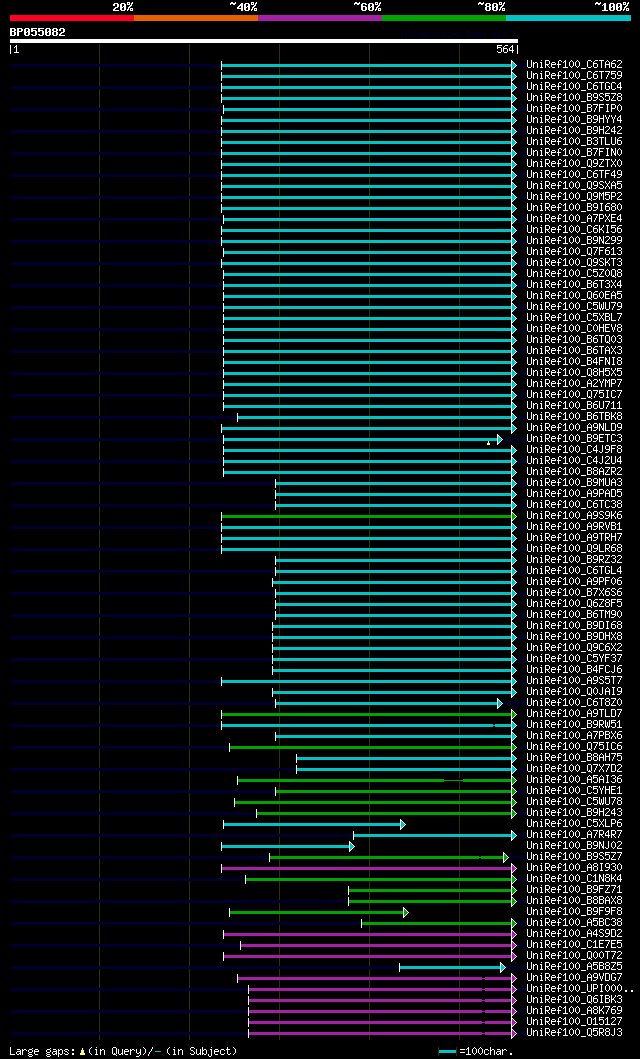This screenshot has height=1059, width=640.
Task: Open hit UniRef100_C4J9F8
Action: (x=575, y=450)
